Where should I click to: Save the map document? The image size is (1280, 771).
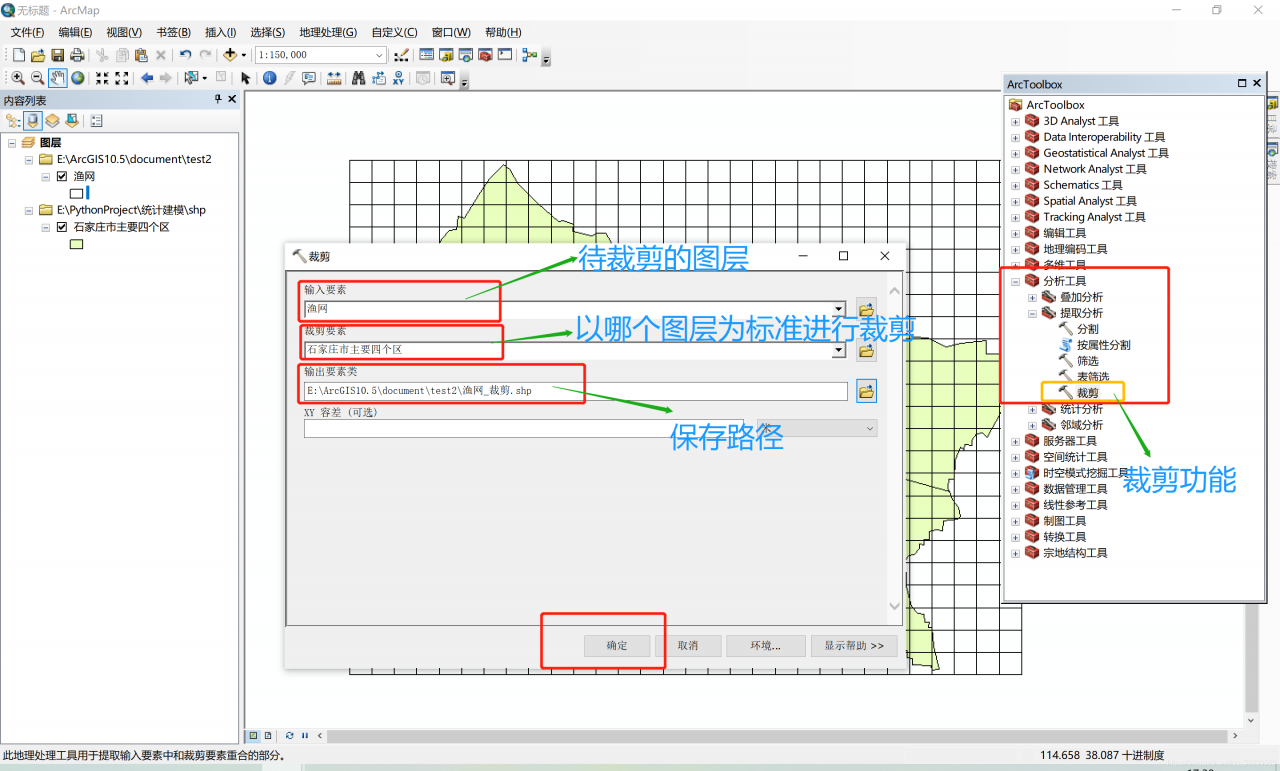pos(57,55)
